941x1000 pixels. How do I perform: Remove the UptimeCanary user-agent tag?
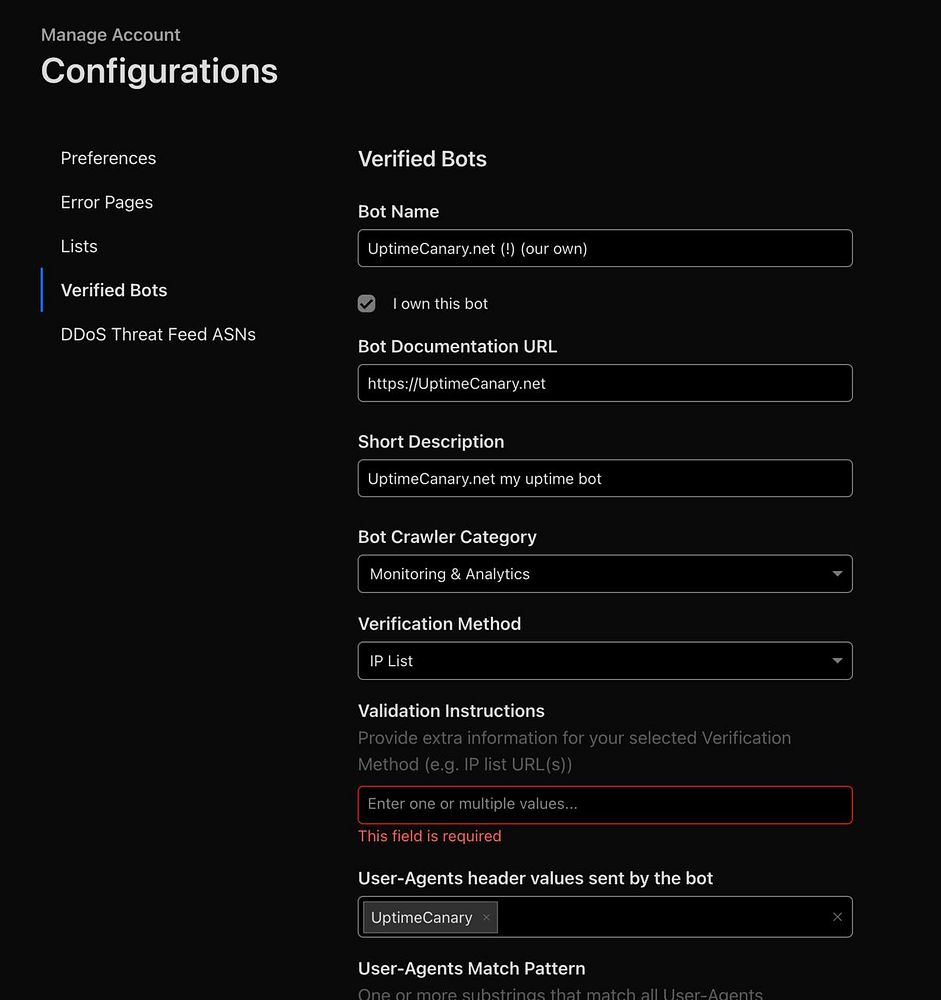click(x=486, y=918)
